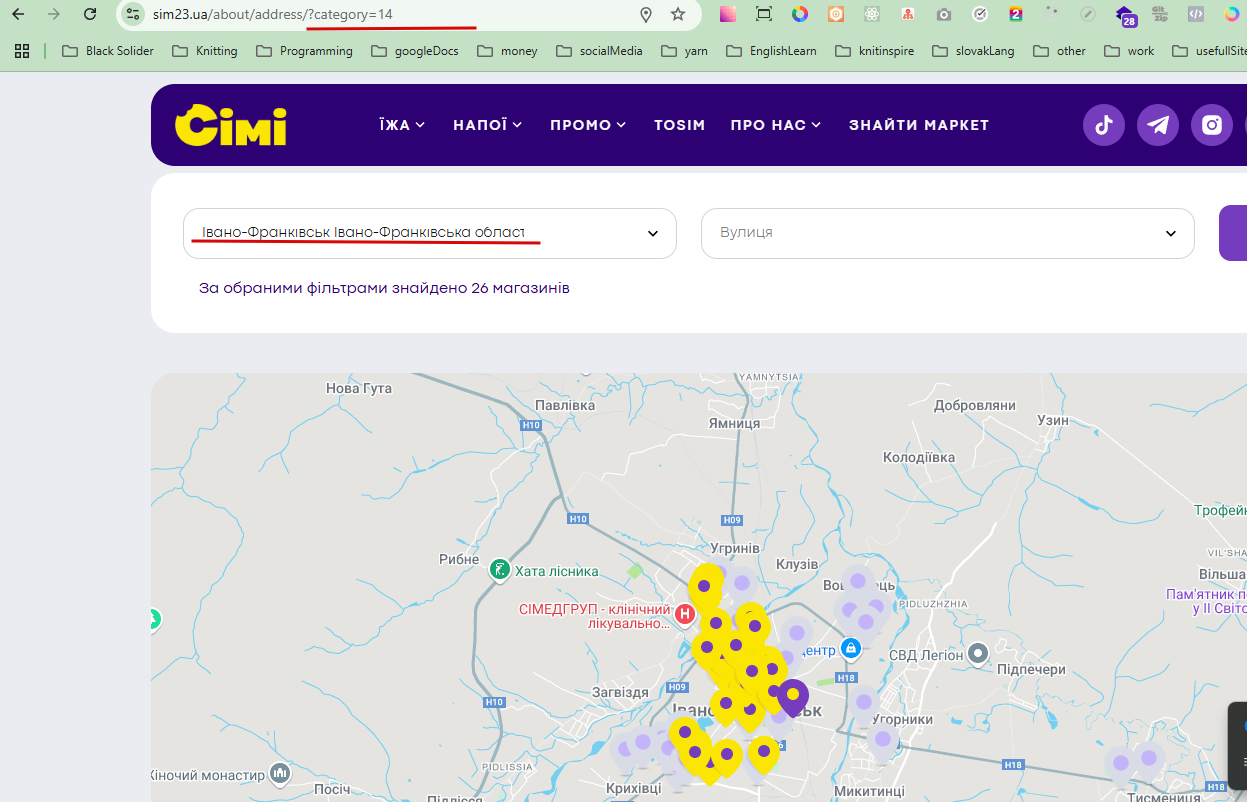Click the sim23.ua address bar URL
1247x802 pixels.
272,14
